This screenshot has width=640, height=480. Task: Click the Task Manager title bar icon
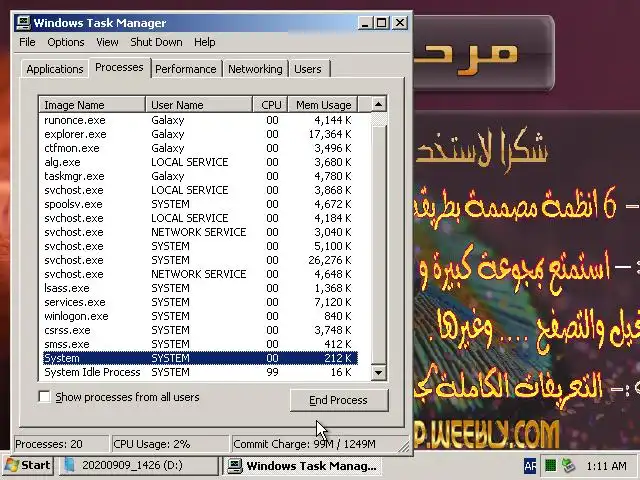pyautogui.click(x=23, y=23)
